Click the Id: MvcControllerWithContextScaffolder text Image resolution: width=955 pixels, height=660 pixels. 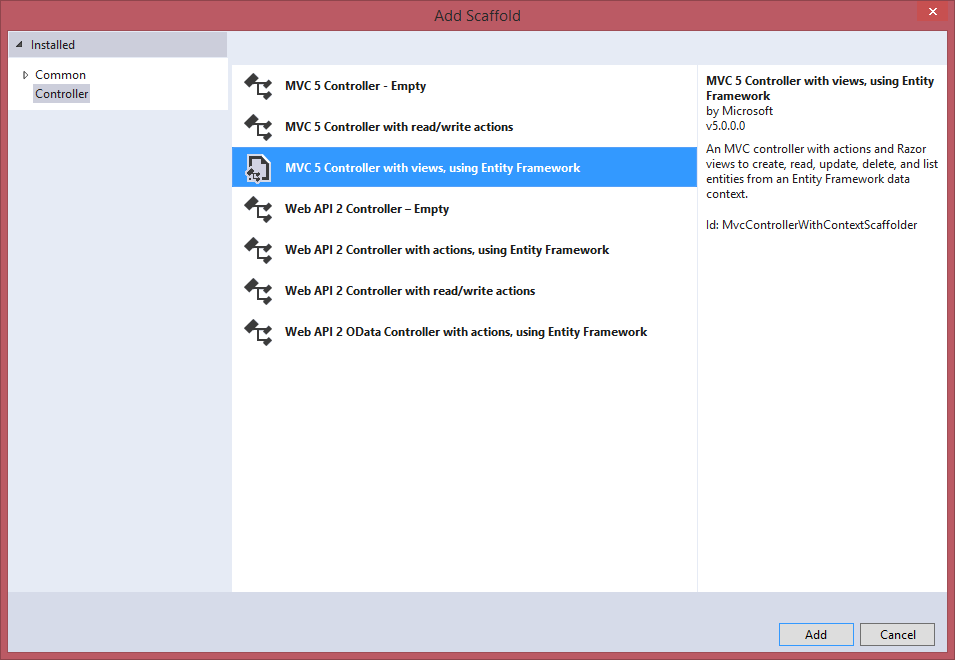(811, 225)
